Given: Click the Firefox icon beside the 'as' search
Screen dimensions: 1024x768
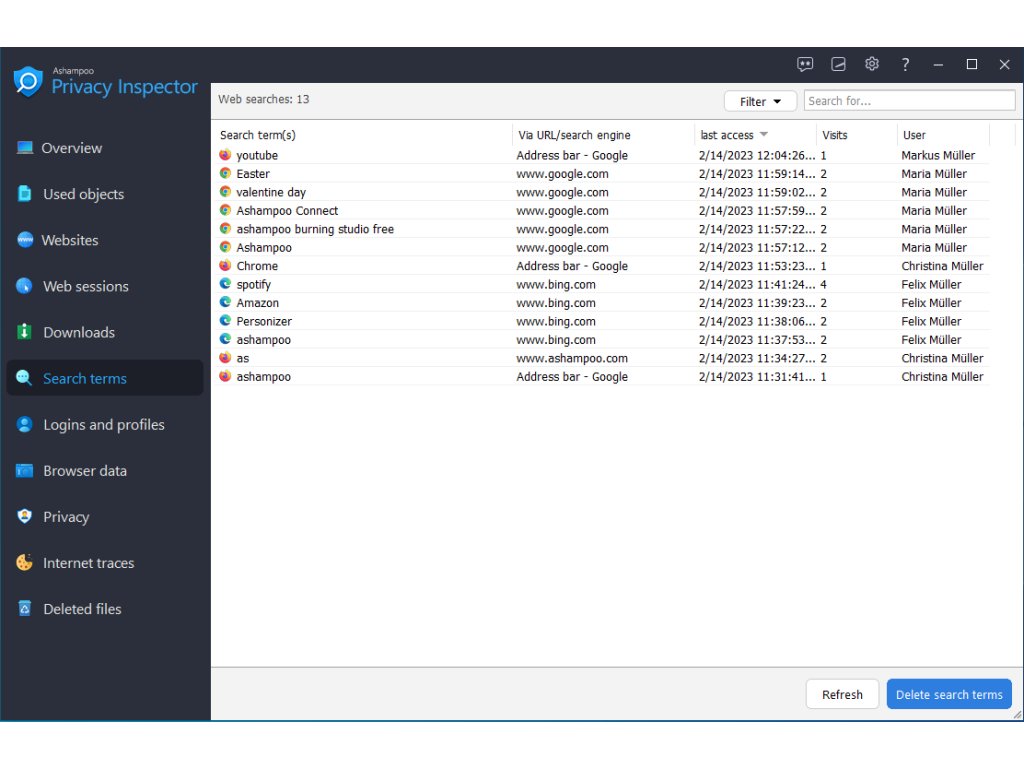Looking at the screenshot, I should click(x=225, y=358).
